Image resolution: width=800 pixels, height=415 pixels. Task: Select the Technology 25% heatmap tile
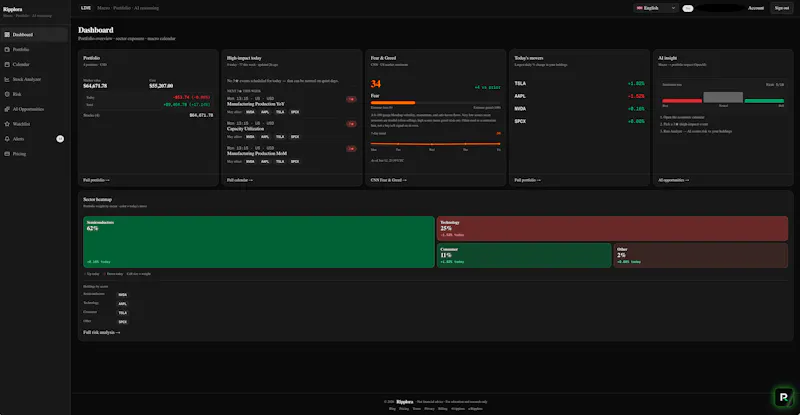[612, 229]
